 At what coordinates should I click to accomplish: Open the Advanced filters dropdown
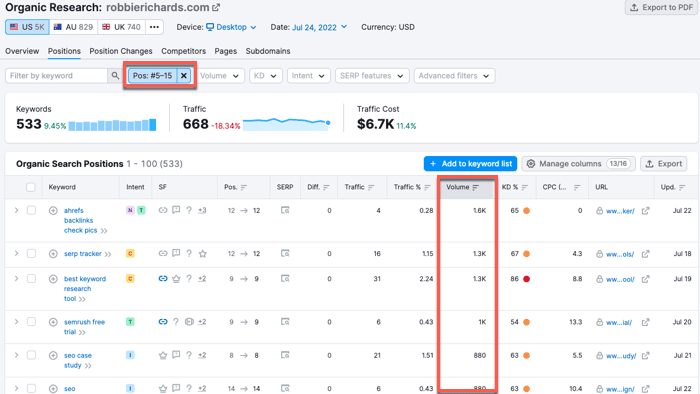click(x=454, y=76)
